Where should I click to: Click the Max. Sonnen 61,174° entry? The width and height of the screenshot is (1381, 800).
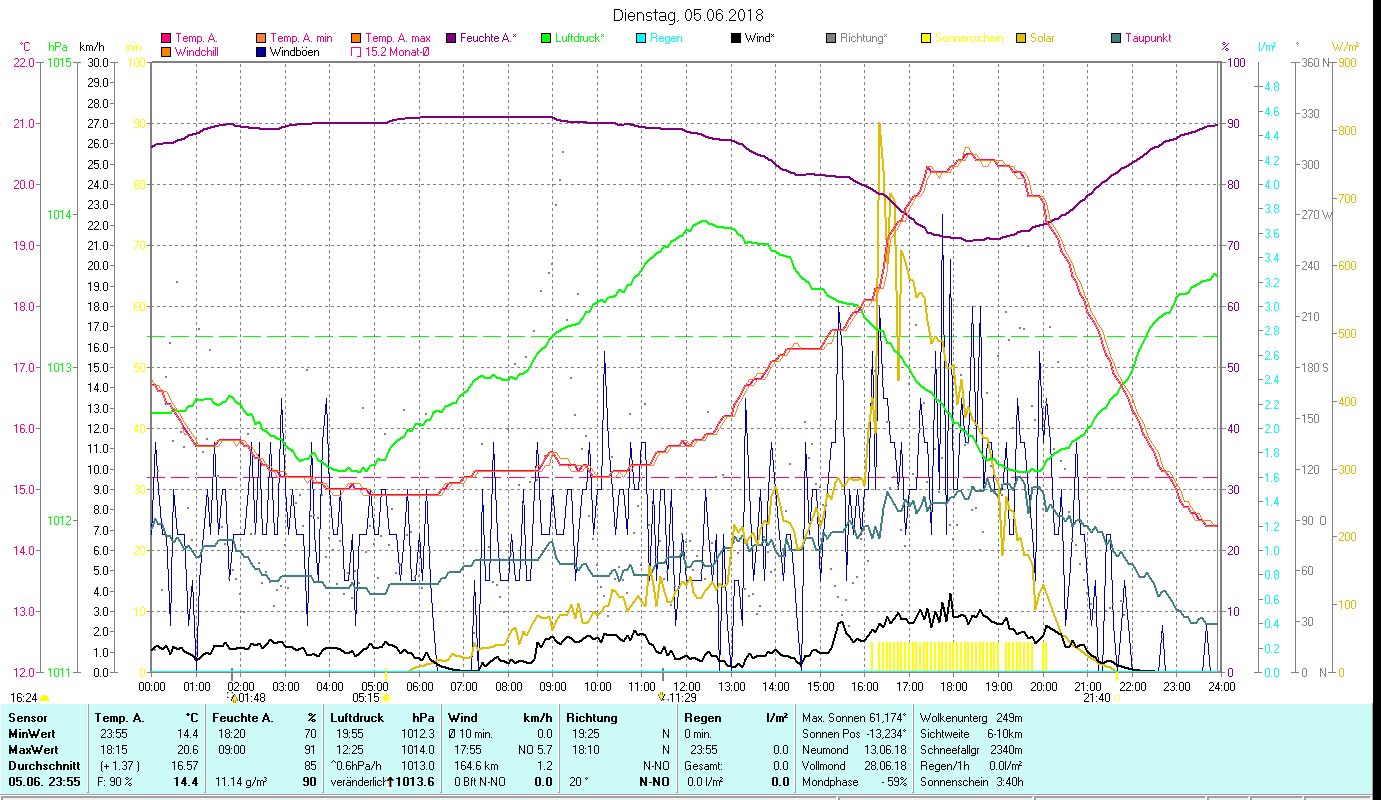[854, 718]
